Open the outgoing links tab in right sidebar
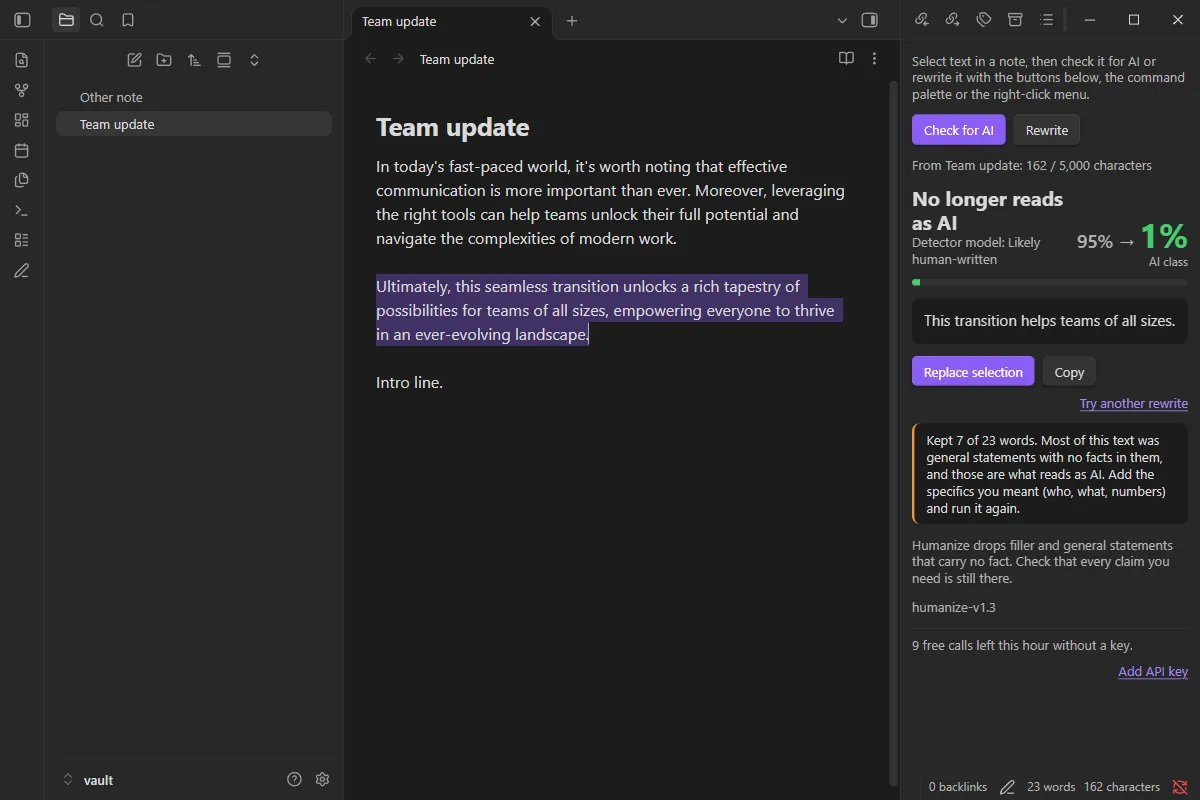Image resolution: width=1200 pixels, height=800 pixels. tap(953, 20)
